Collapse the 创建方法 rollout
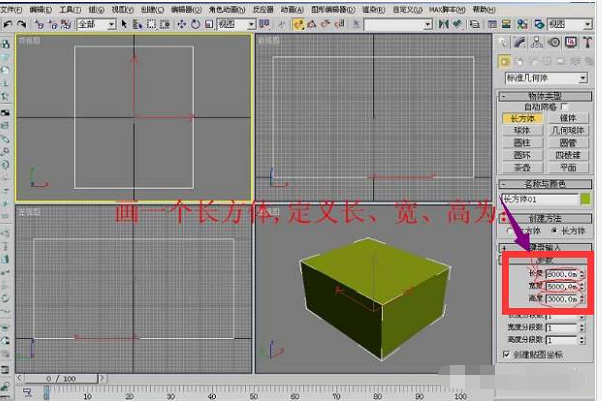This screenshot has height=401, width=602. [x=545, y=219]
